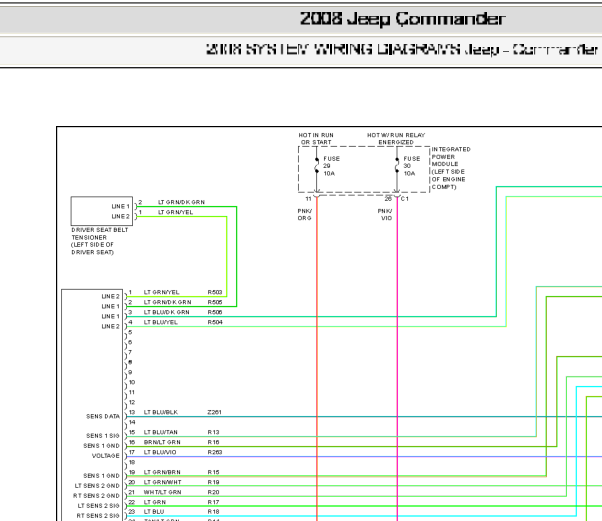602x521 pixels.
Task: Click 'LT GRN/YEL' beside tensioner pin 1
Action: click(175, 212)
